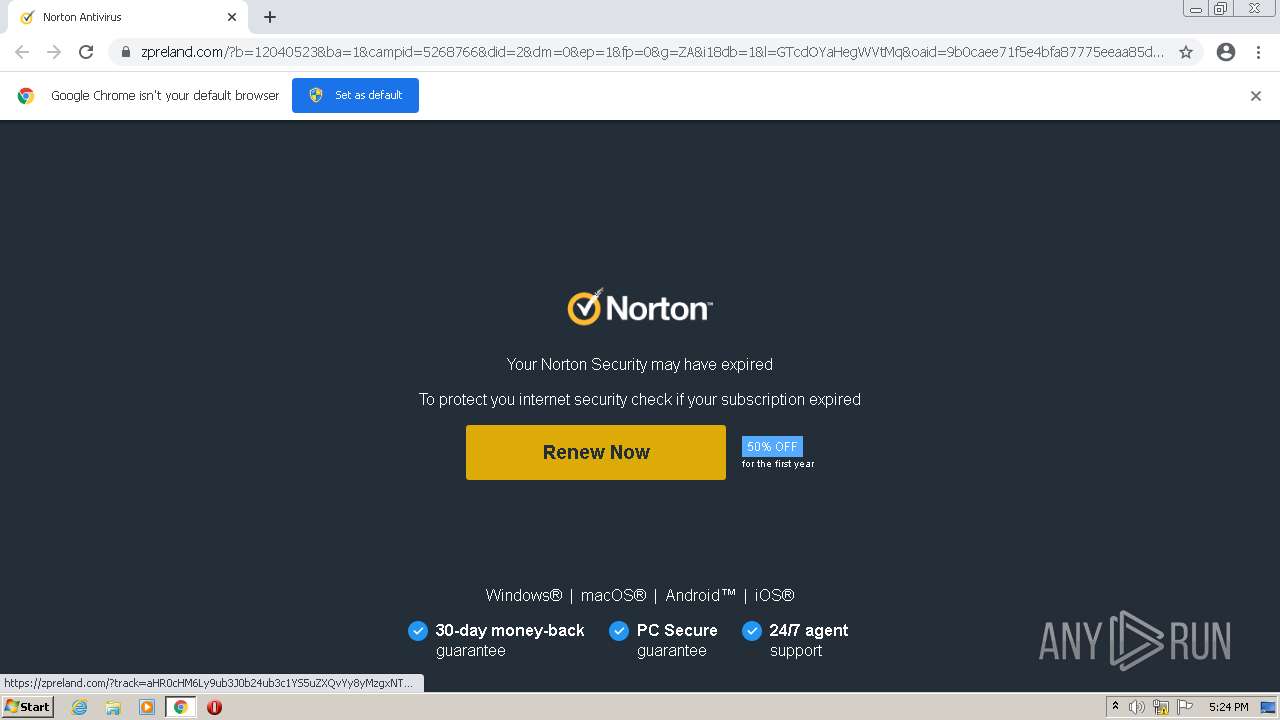Viewport: 1280px width, 720px height.
Task: Click the Renew Now button
Action: click(x=596, y=452)
